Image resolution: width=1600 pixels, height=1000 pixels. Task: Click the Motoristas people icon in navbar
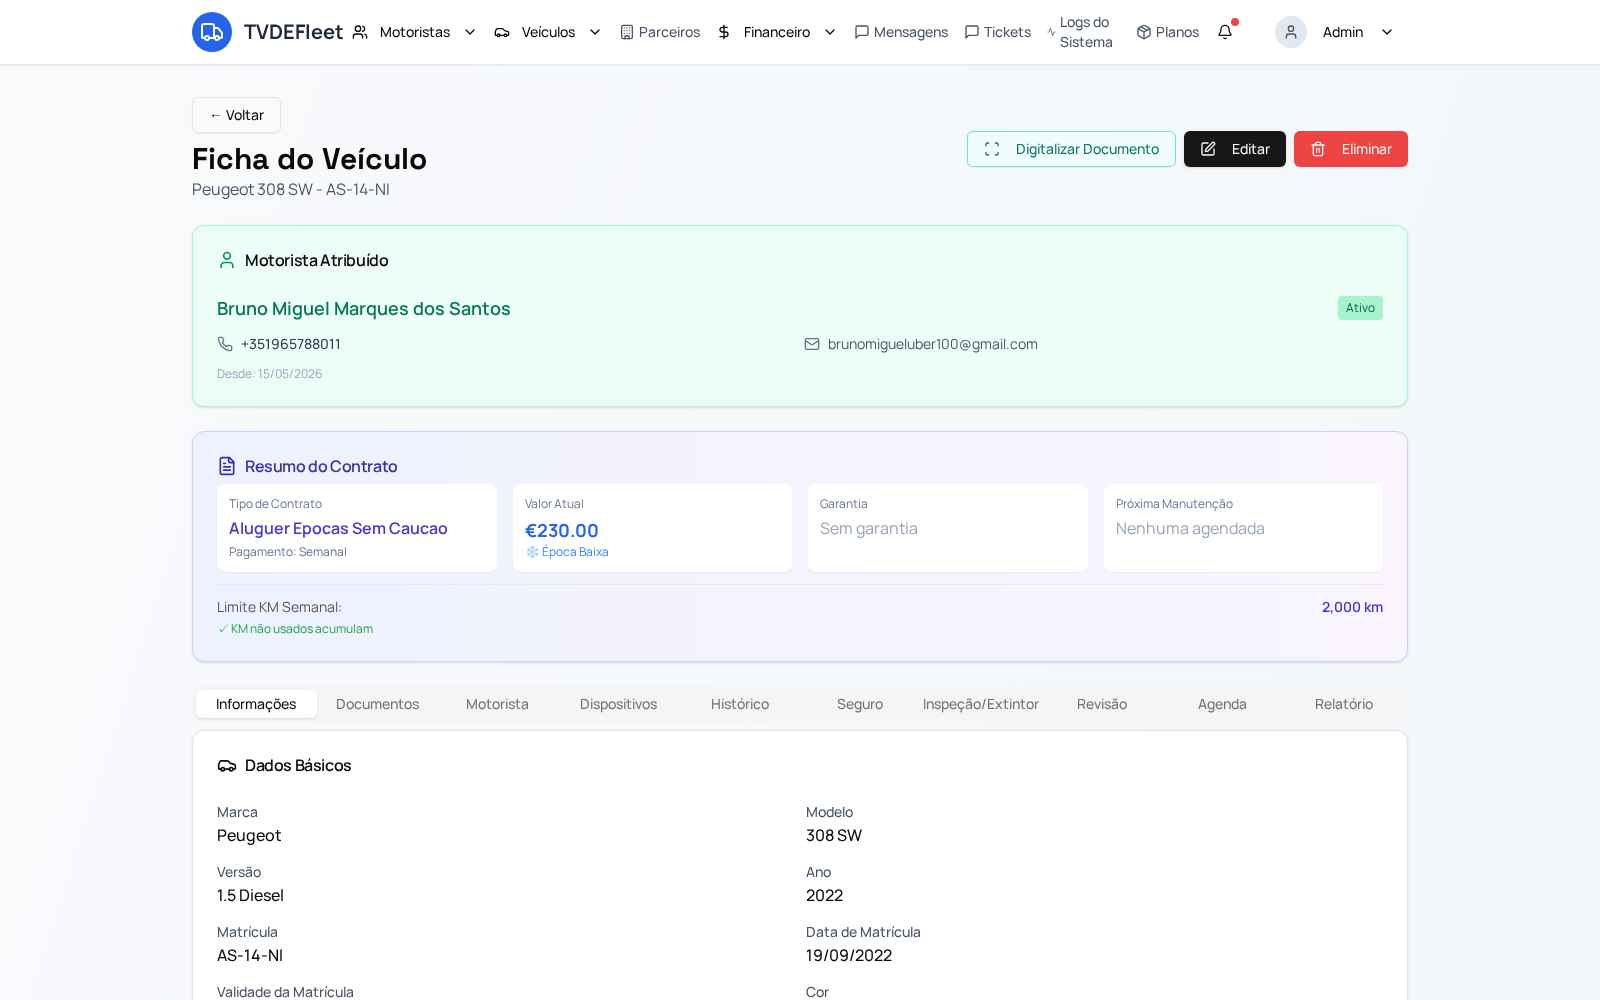pos(360,32)
